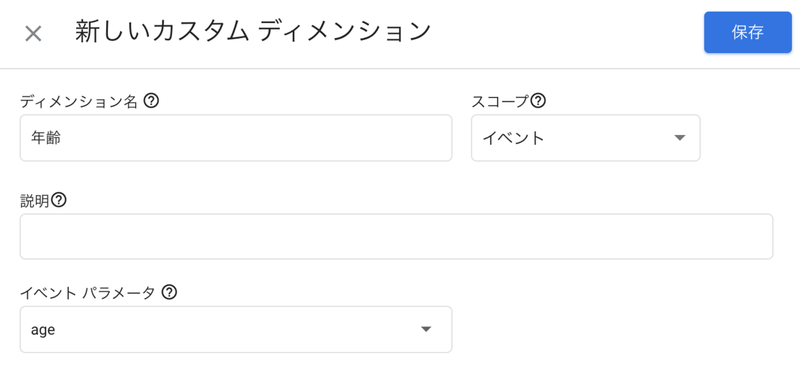This screenshot has width=800, height=375.
Task: Select the age value text
Action: coord(43,331)
